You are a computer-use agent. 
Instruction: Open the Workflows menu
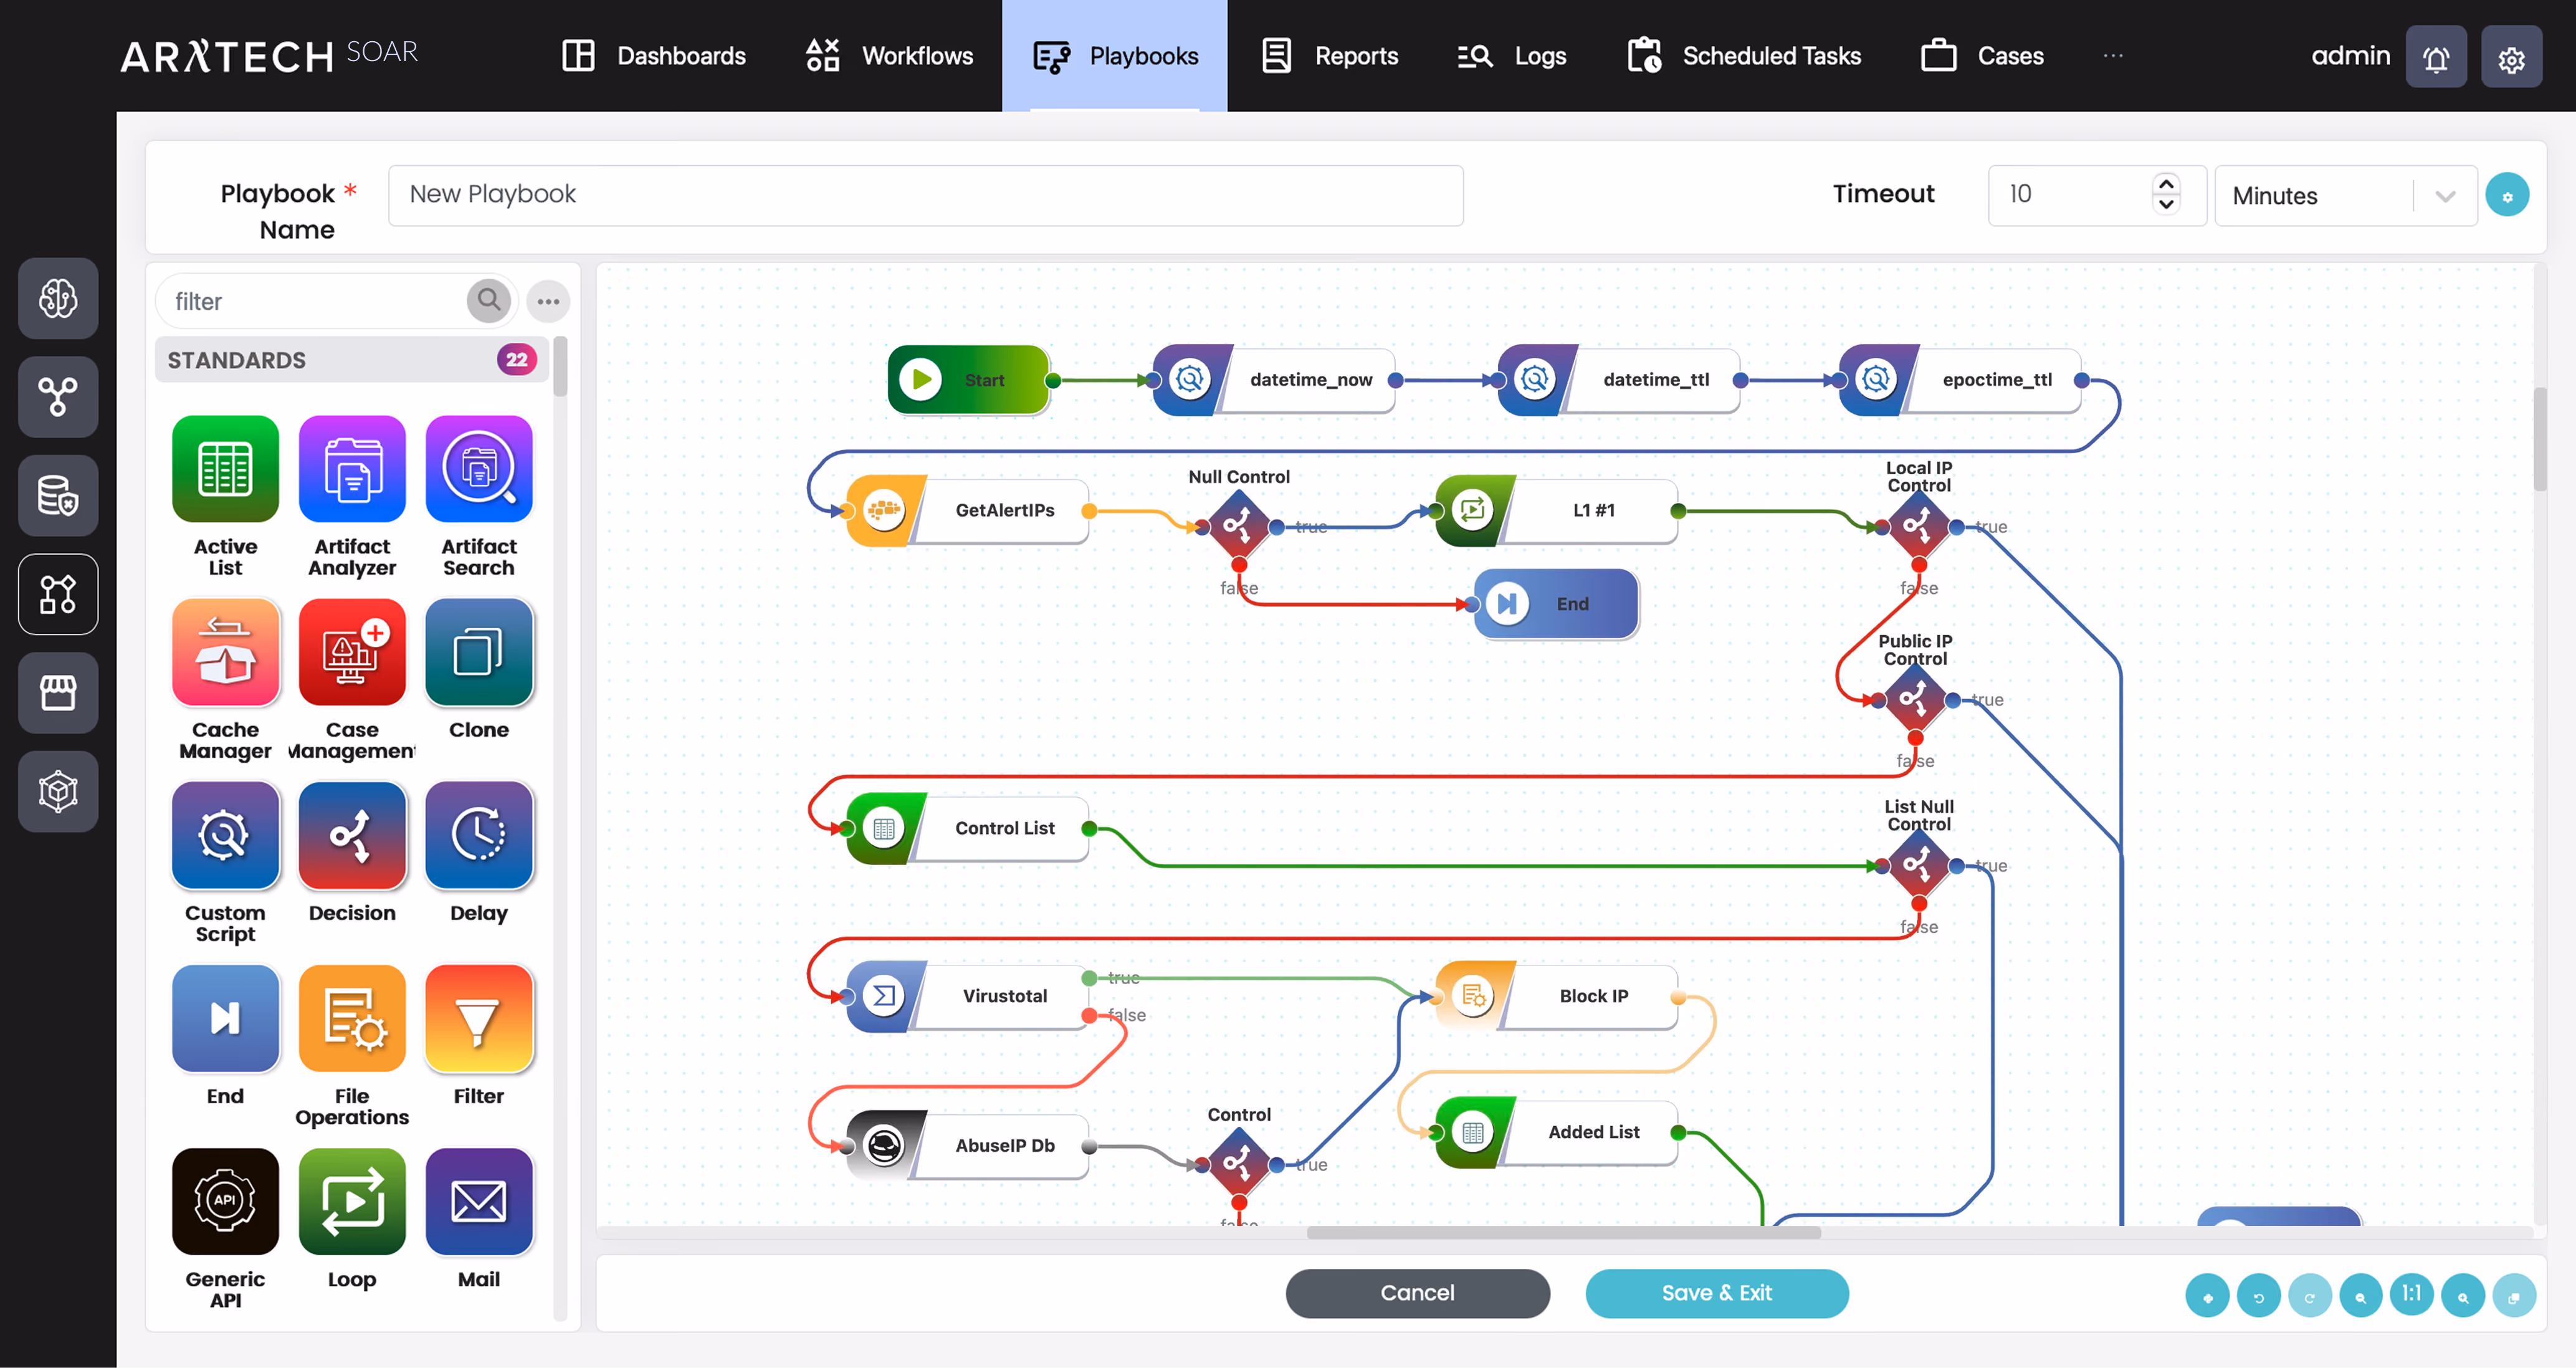[x=889, y=56]
